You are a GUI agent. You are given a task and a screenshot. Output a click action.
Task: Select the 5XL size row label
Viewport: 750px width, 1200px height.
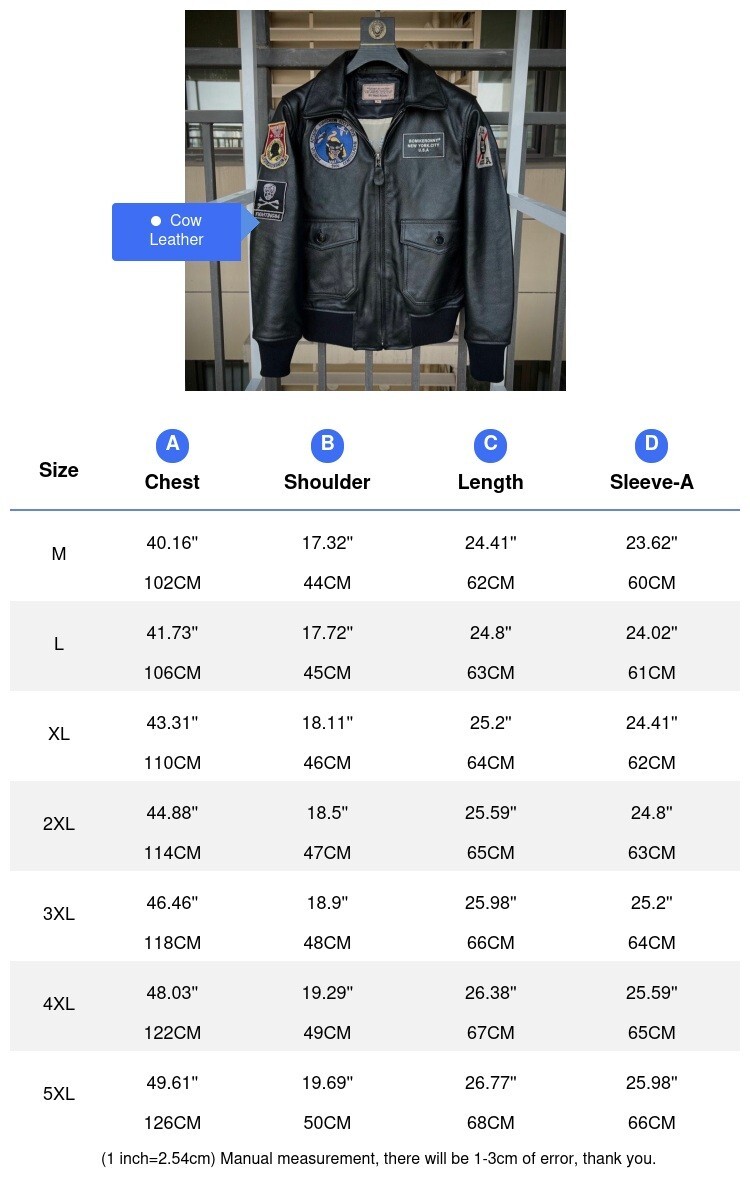(59, 1094)
